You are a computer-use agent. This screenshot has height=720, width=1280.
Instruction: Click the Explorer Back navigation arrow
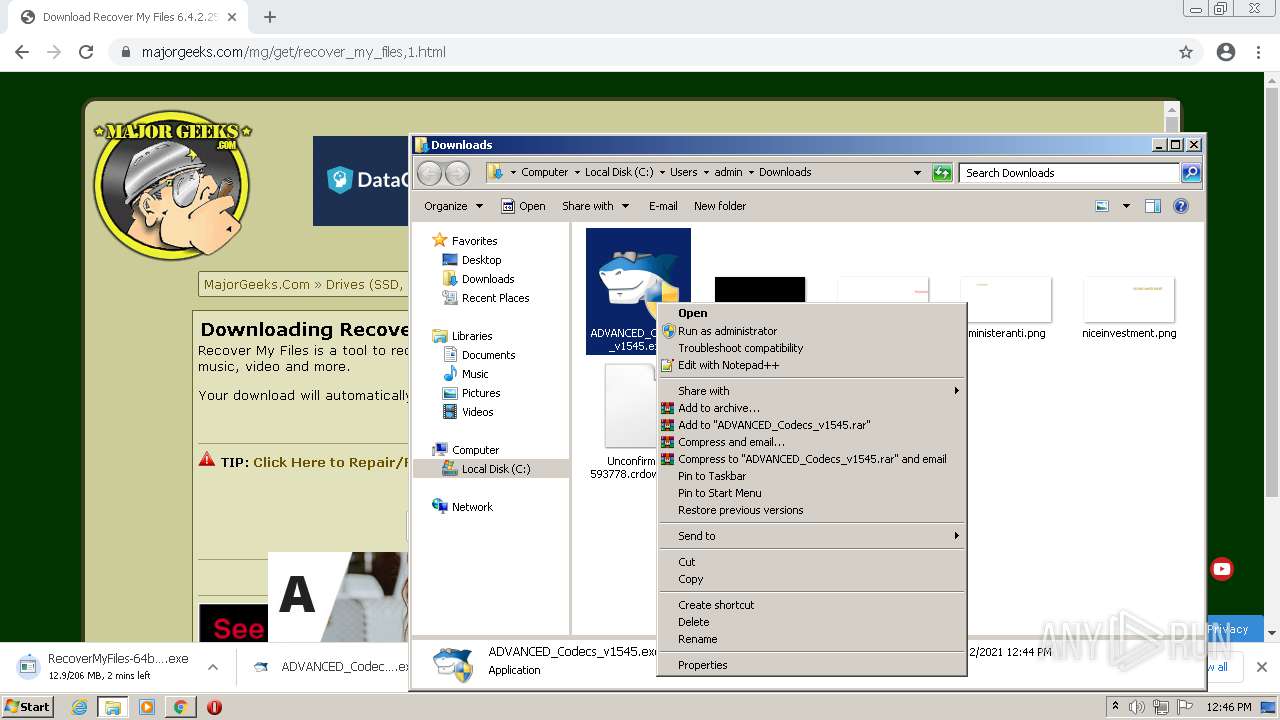coord(429,173)
